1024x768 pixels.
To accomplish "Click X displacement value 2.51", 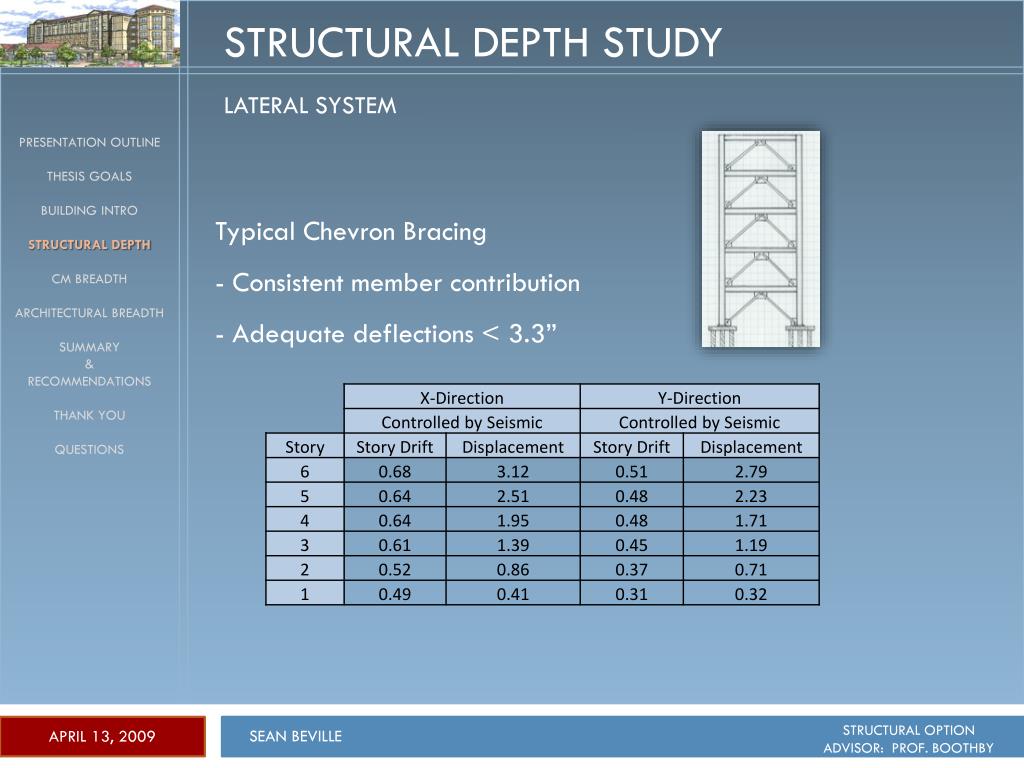I will [x=513, y=496].
